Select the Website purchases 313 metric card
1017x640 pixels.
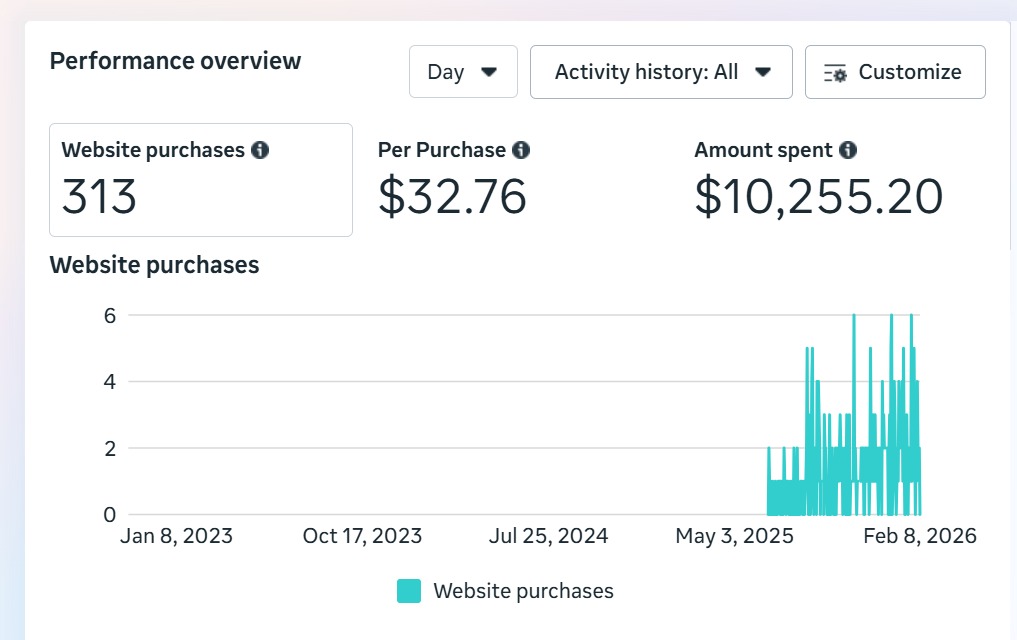pyautogui.click(x=200, y=180)
